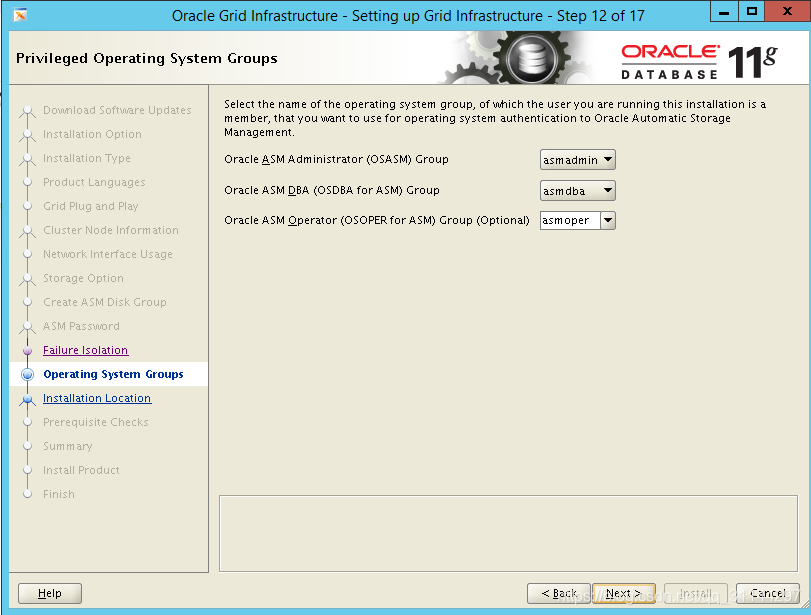Click the Product Languages step text
The width and height of the screenshot is (811, 615).
[94, 182]
